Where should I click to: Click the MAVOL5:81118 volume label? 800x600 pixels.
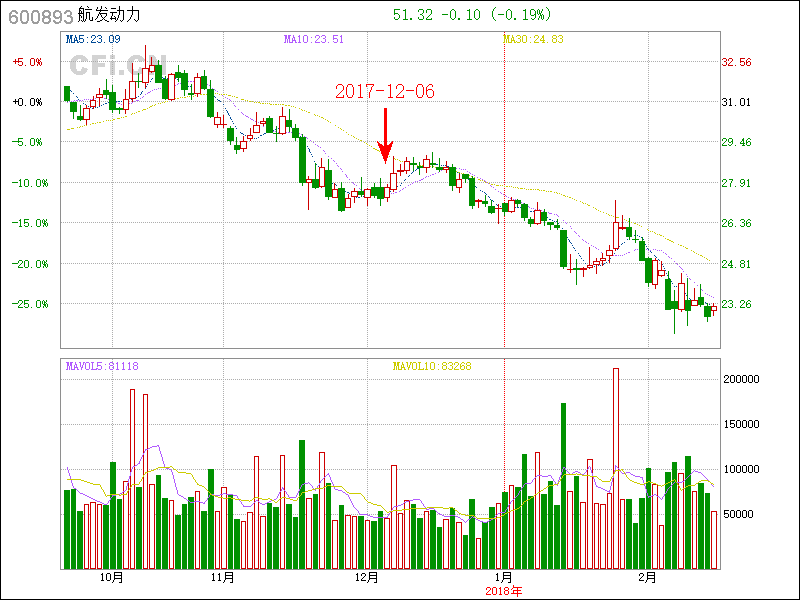101,367
